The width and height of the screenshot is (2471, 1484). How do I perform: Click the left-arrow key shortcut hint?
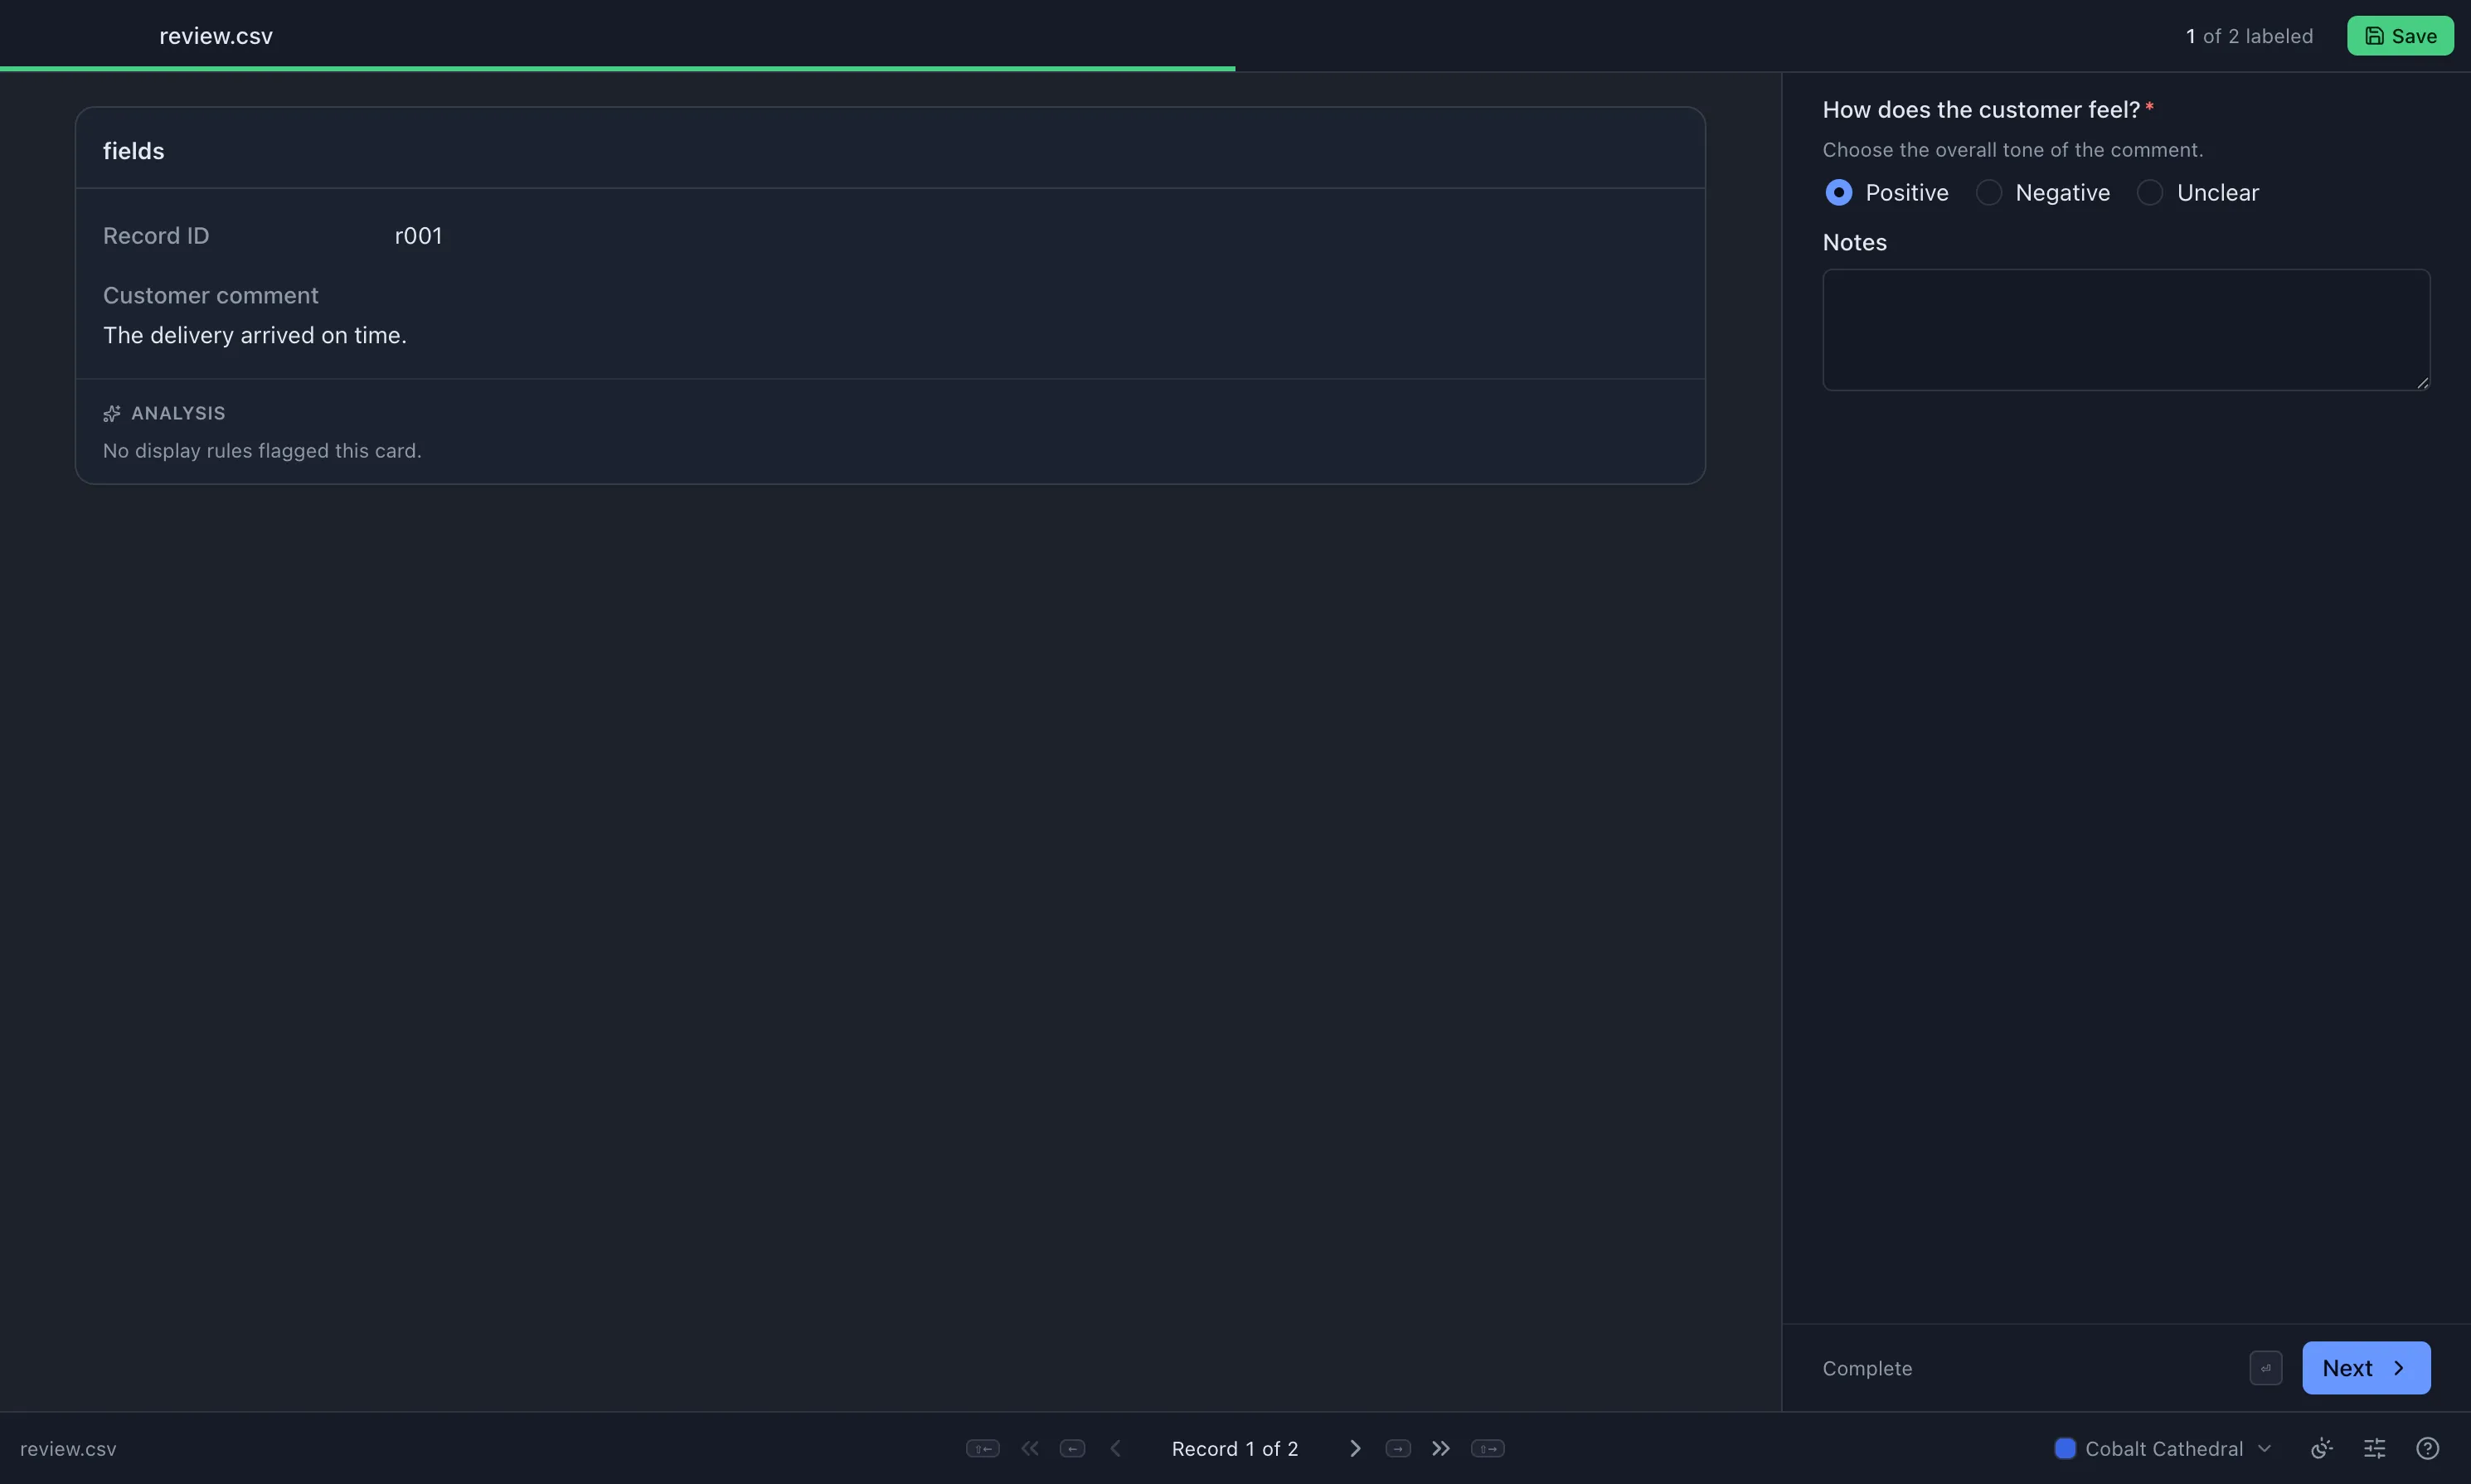pyautogui.click(x=1072, y=1448)
